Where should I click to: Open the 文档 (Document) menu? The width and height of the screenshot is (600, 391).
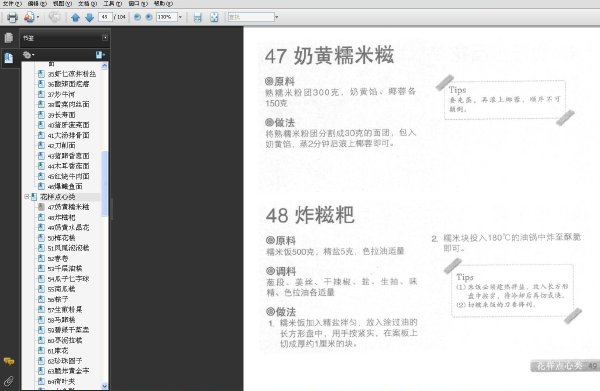[x=88, y=3]
